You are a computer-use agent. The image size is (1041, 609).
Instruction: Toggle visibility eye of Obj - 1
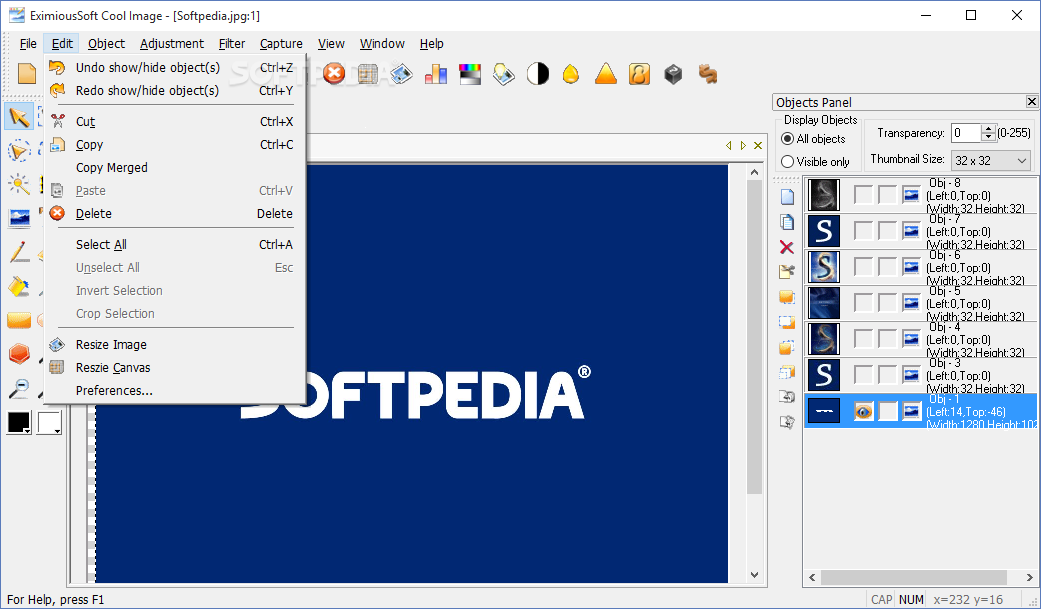pos(863,411)
